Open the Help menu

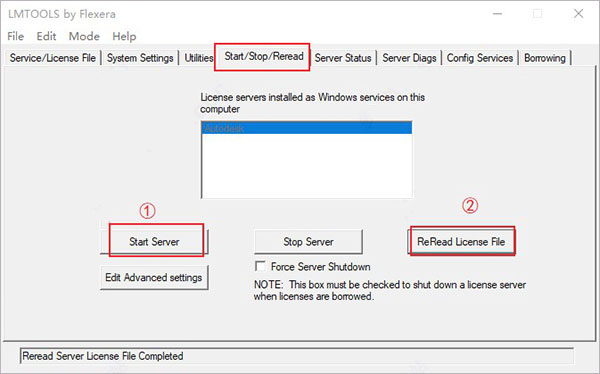(124, 36)
